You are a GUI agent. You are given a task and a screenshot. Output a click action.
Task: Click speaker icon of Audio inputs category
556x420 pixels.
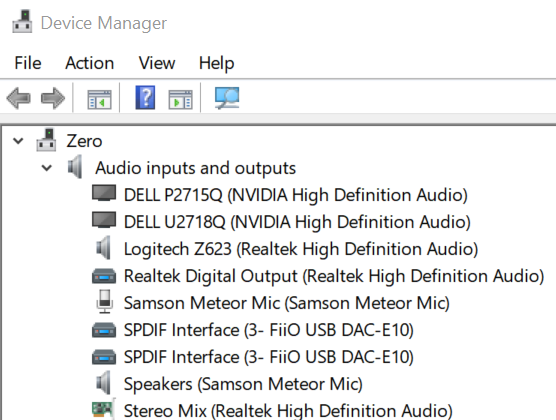[x=75, y=167]
